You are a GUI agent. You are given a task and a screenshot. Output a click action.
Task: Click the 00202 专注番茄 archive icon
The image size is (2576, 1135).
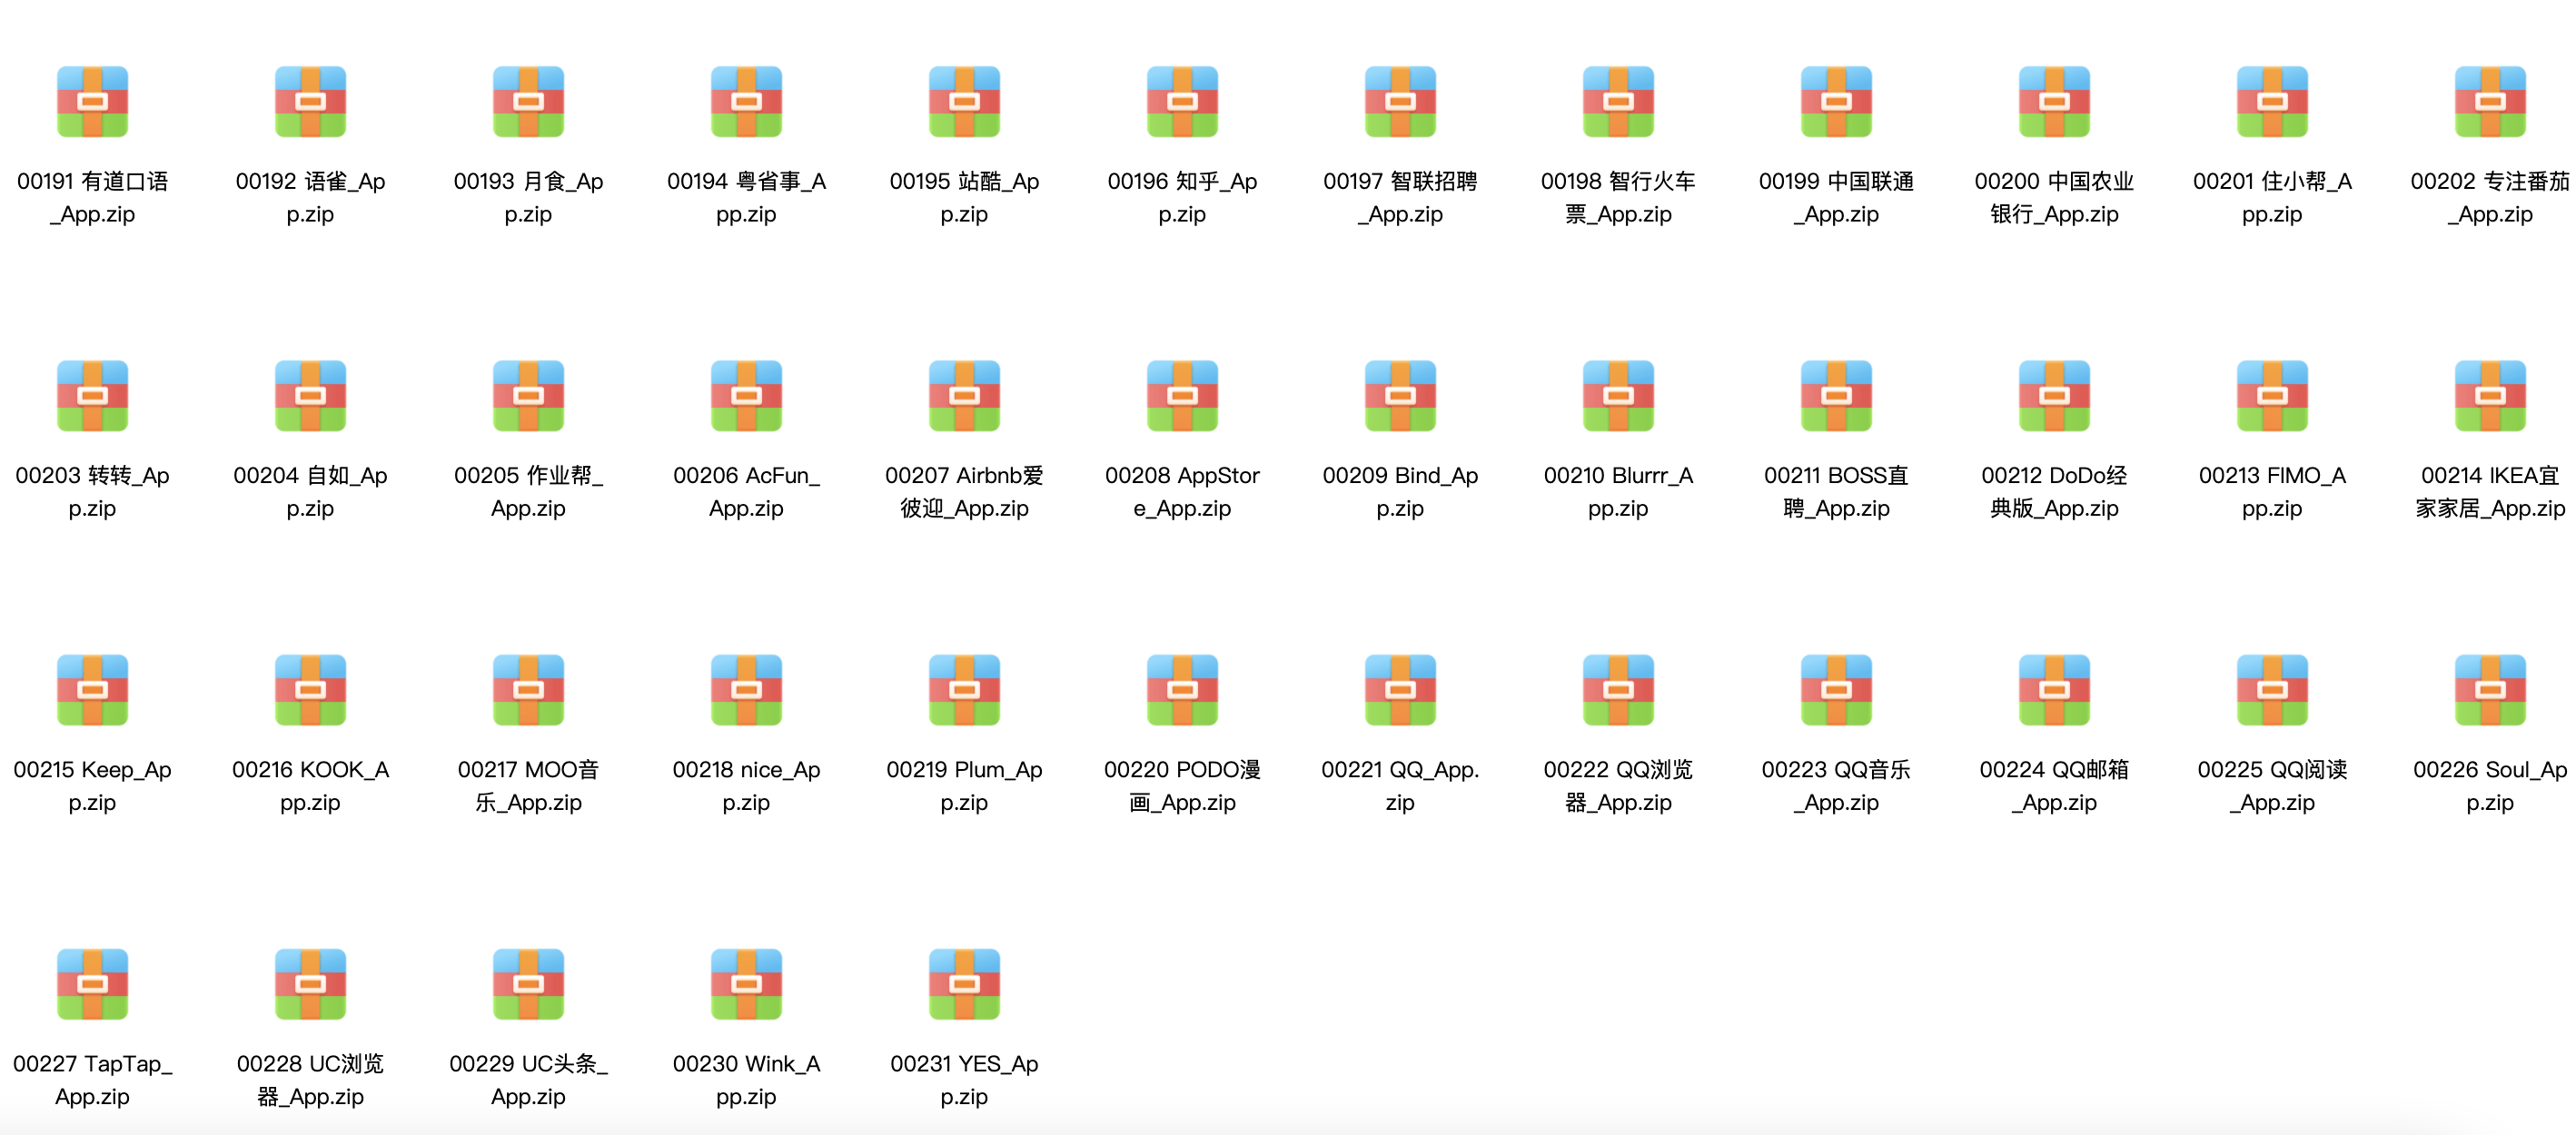coord(2490,102)
